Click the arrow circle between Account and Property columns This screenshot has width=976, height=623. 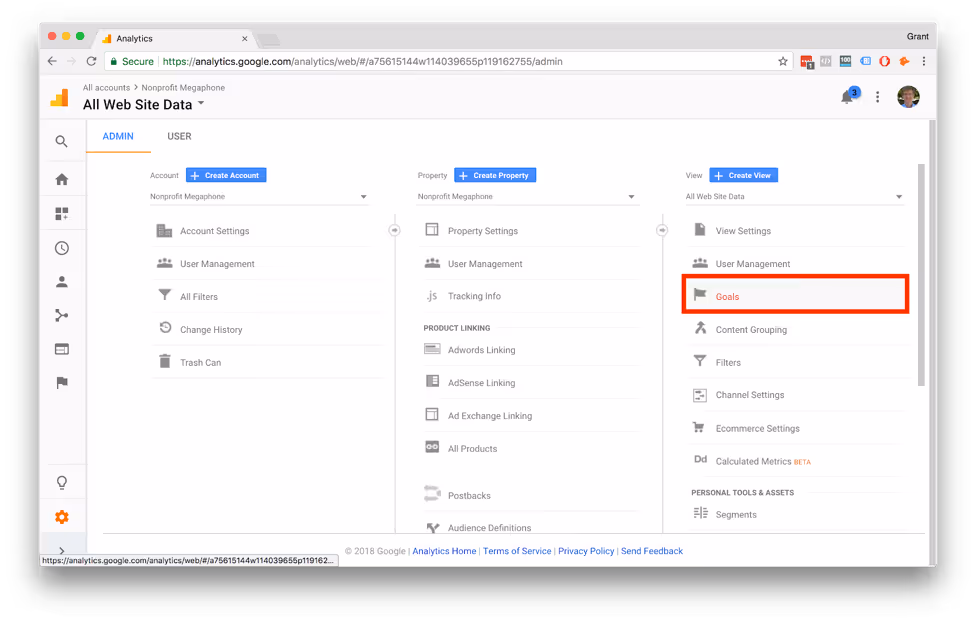[x=395, y=230]
